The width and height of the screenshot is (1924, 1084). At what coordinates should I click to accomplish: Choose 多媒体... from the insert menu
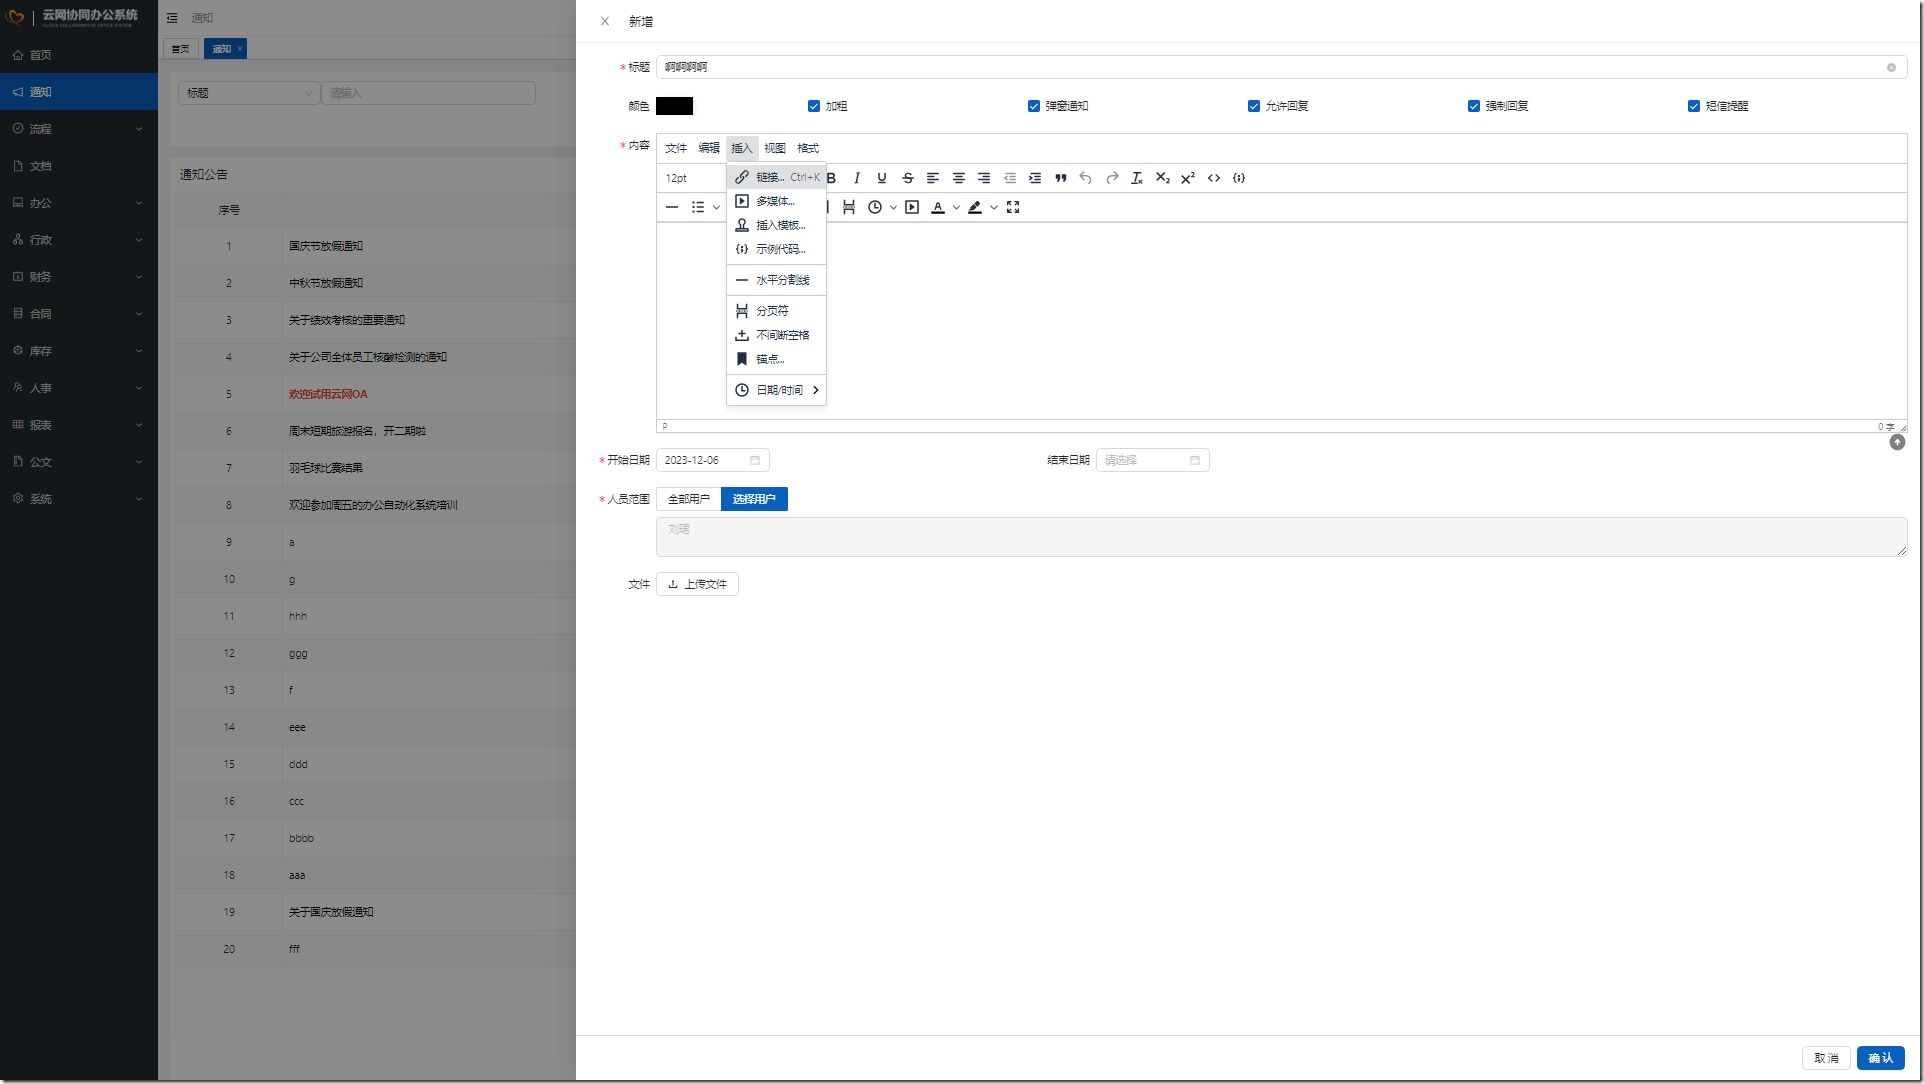tap(777, 201)
